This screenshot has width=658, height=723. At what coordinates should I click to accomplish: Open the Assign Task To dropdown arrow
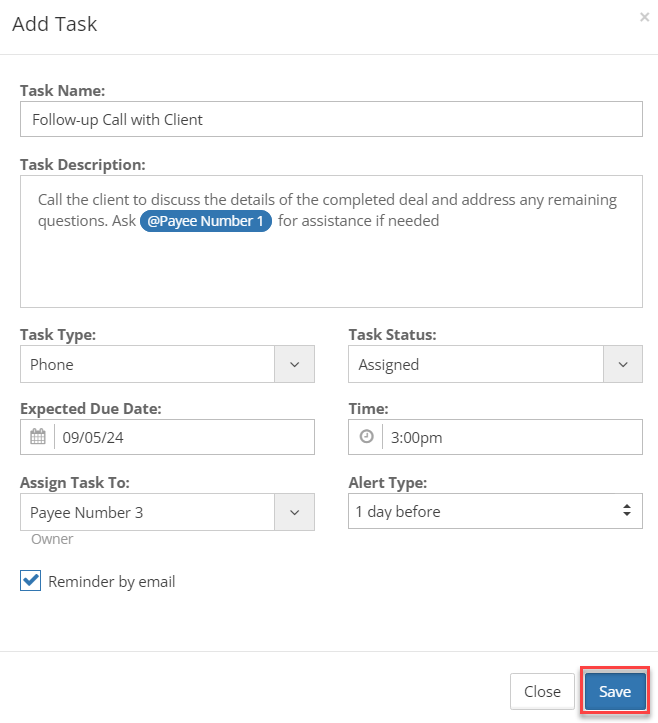coord(295,512)
